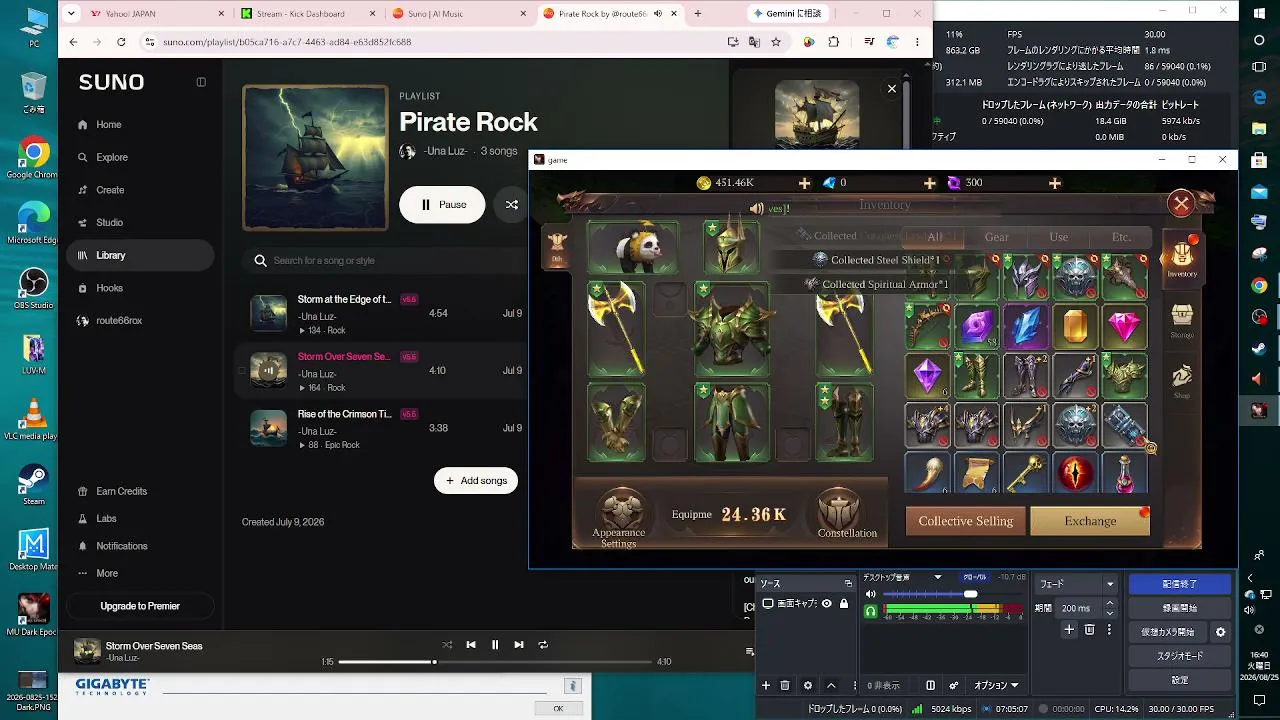Click Upgrade to Premier
Viewport: 1280px width, 720px height.
click(140, 606)
